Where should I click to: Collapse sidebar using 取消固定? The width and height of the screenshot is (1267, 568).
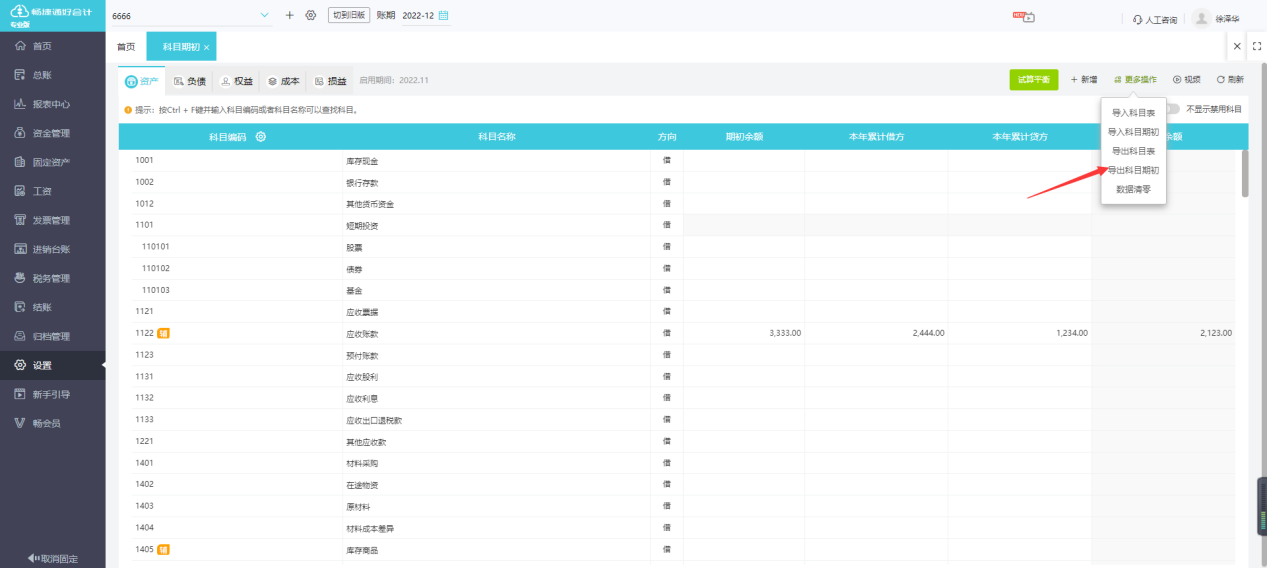pos(52,558)
